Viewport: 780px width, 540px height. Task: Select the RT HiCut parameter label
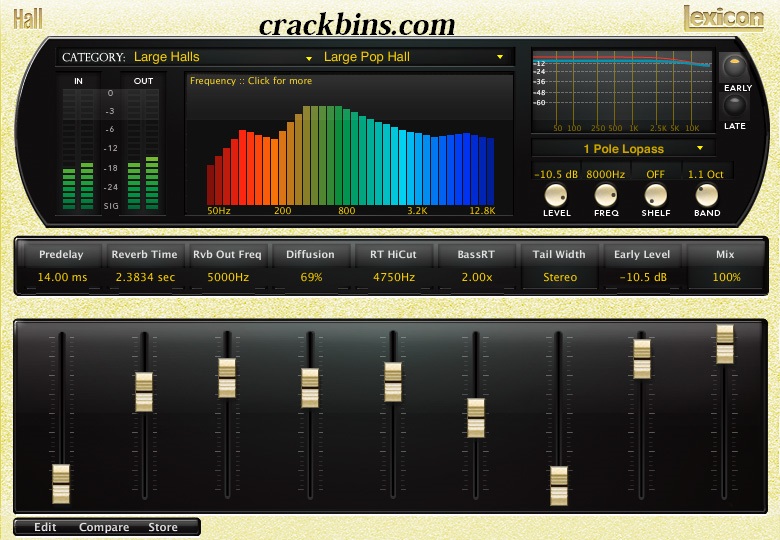tap(393, 255)
